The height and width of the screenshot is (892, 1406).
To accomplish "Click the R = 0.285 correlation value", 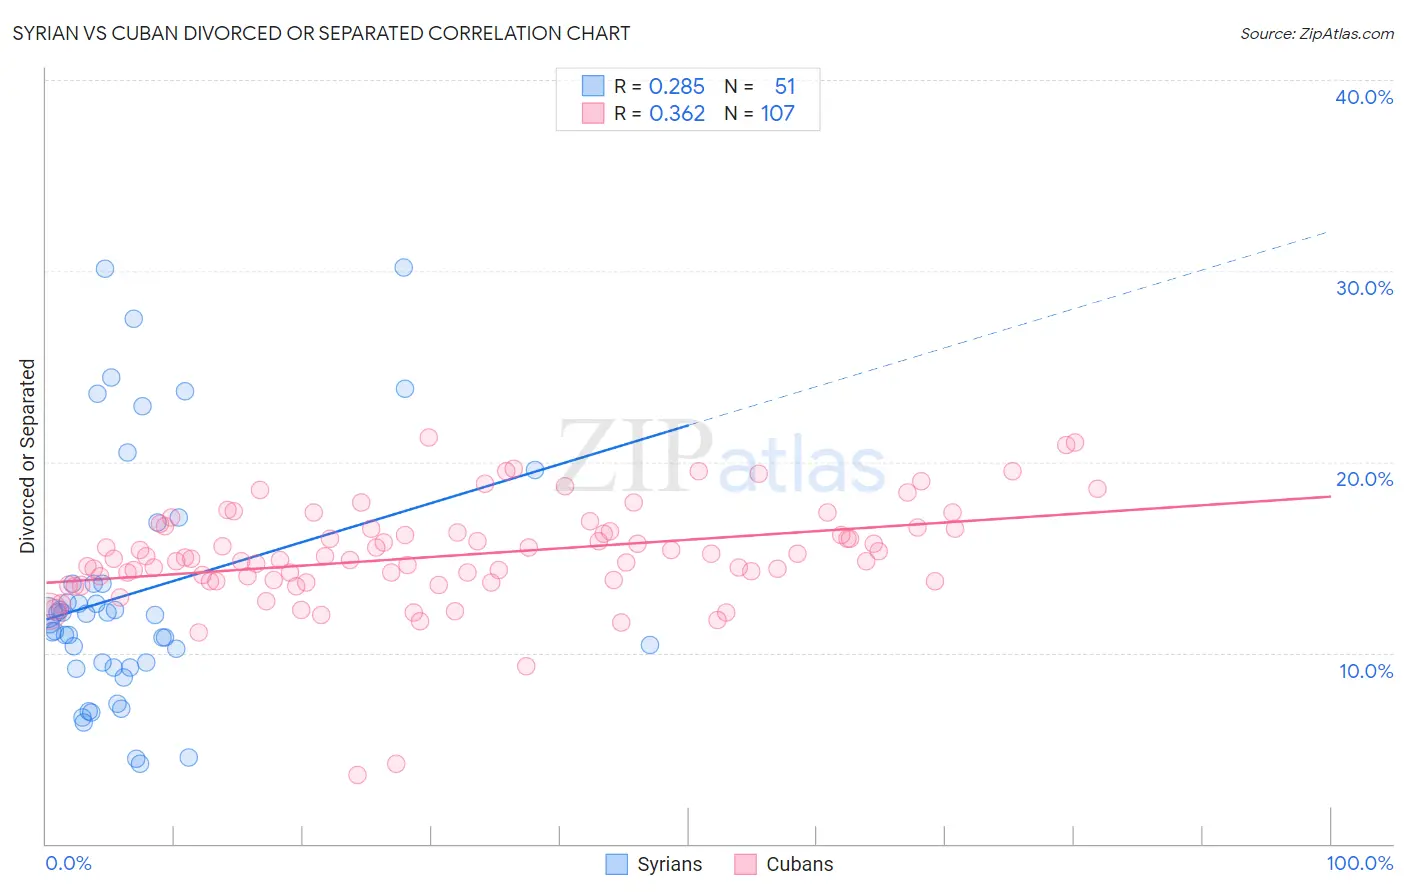I will coord(659,86).
